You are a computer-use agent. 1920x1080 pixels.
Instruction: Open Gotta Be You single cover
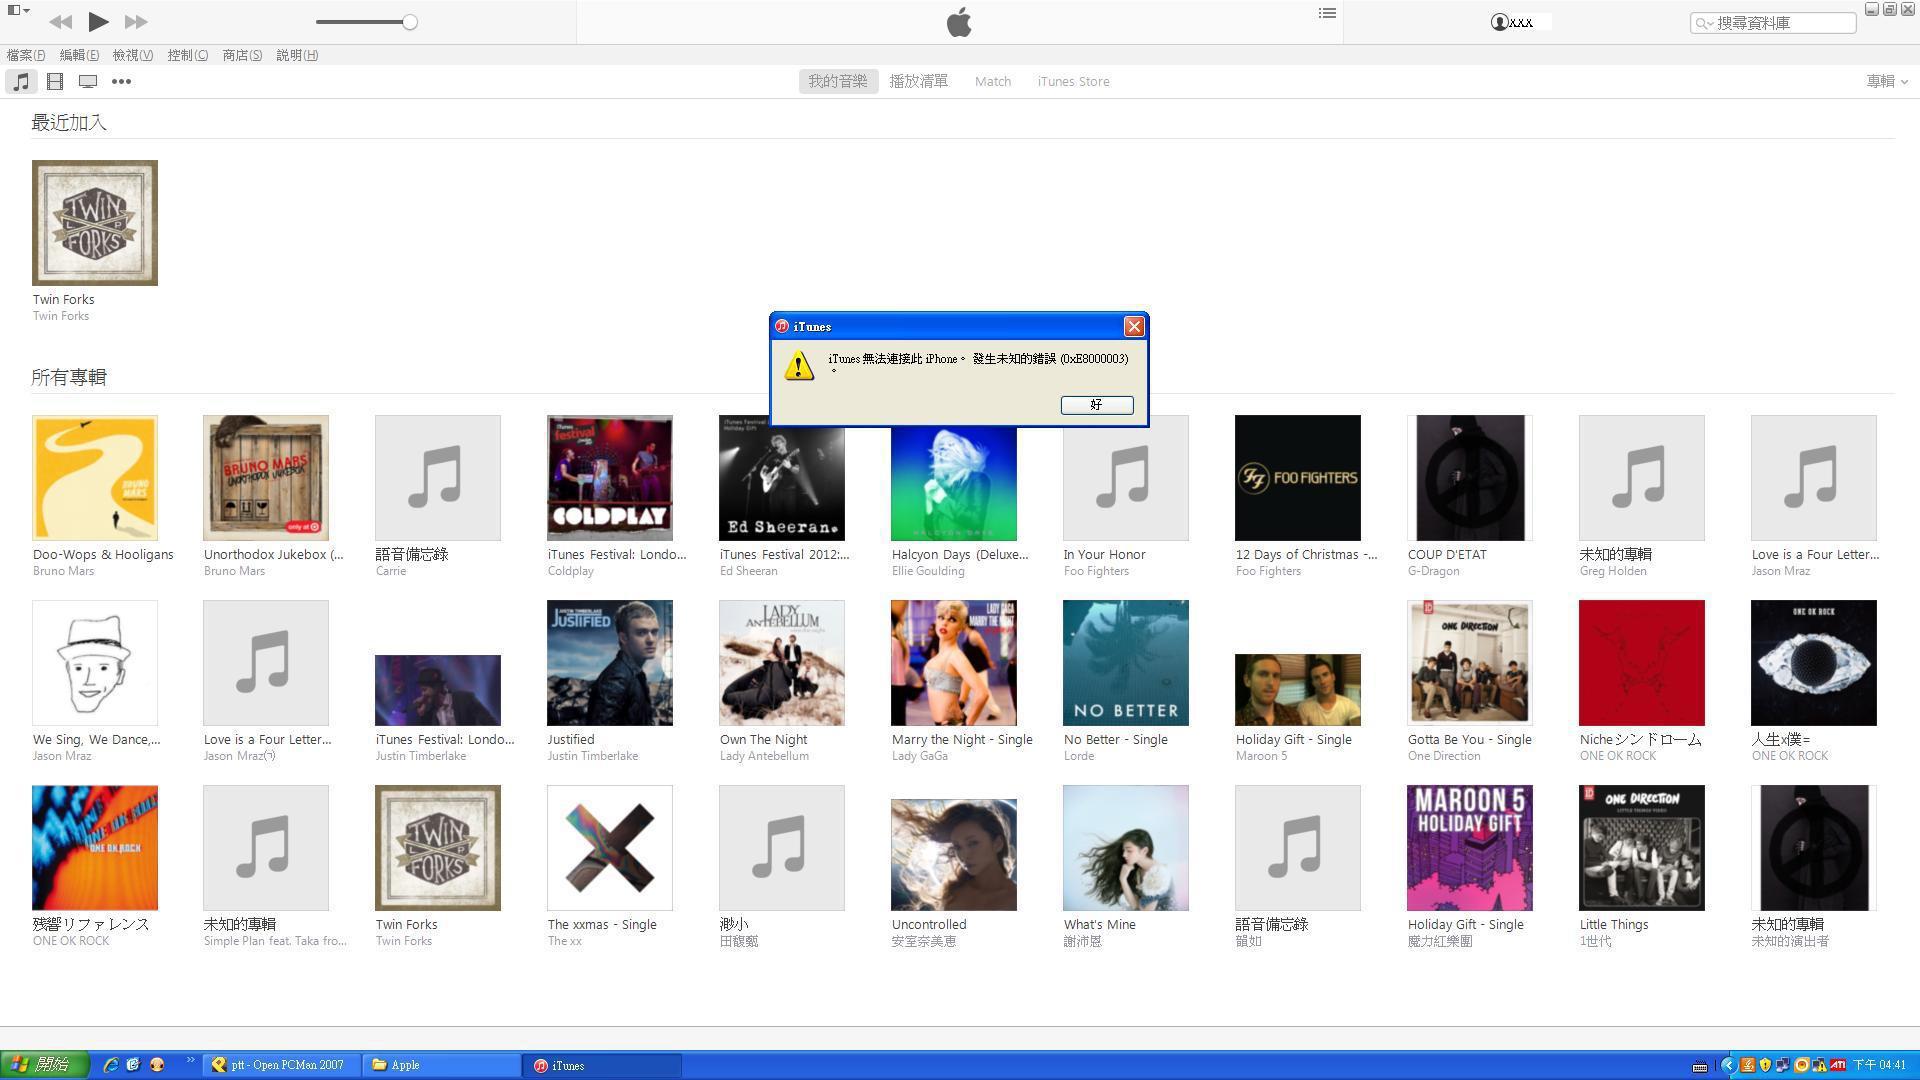1470,663
